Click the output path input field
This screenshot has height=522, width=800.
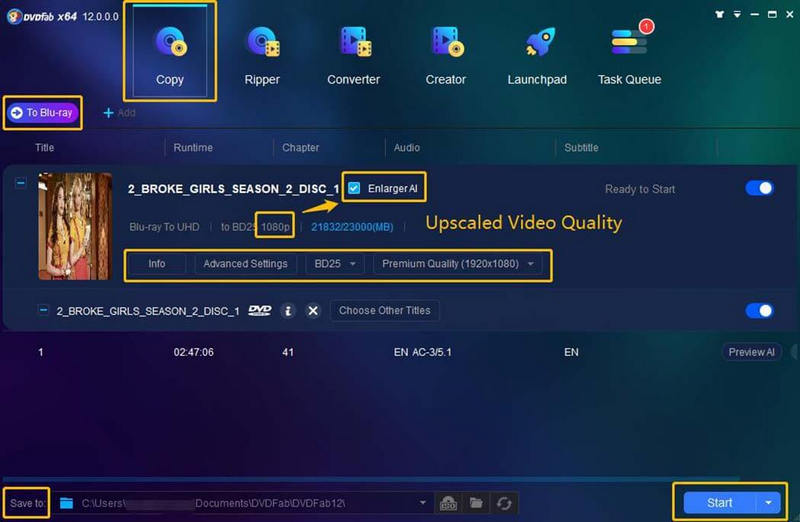click(244, 503)
